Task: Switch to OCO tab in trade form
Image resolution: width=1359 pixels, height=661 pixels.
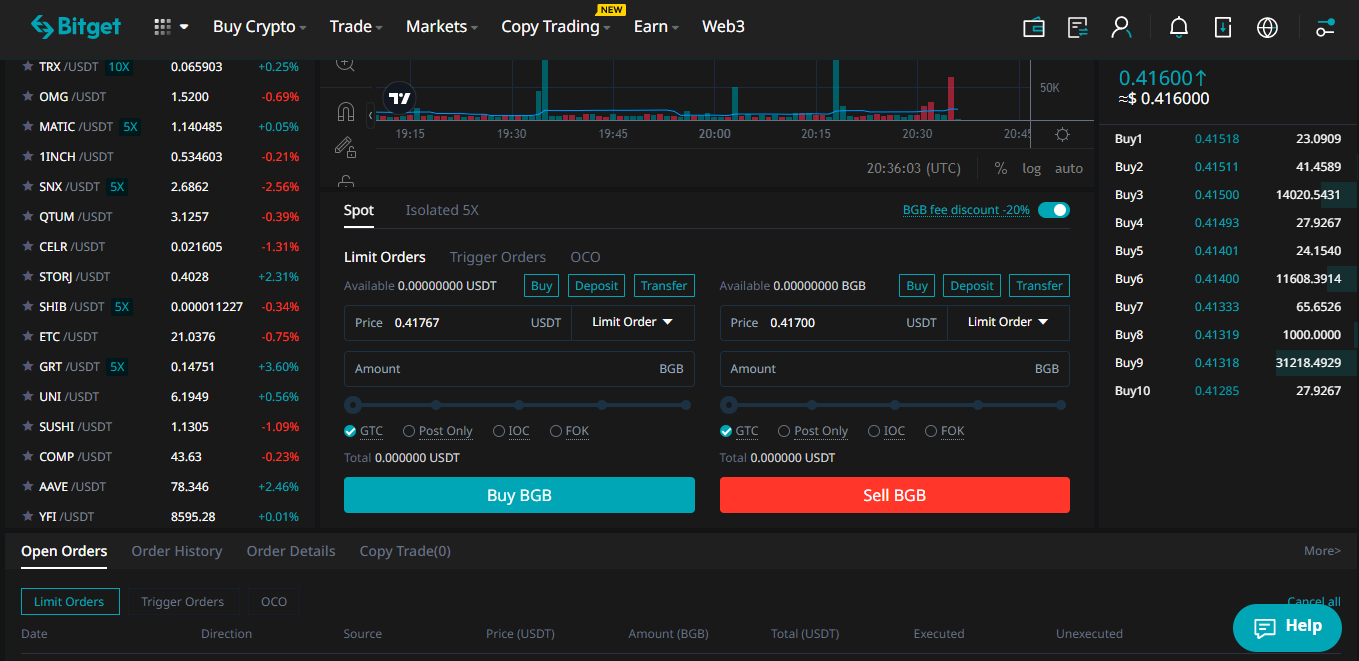Action: pos(585,257)
